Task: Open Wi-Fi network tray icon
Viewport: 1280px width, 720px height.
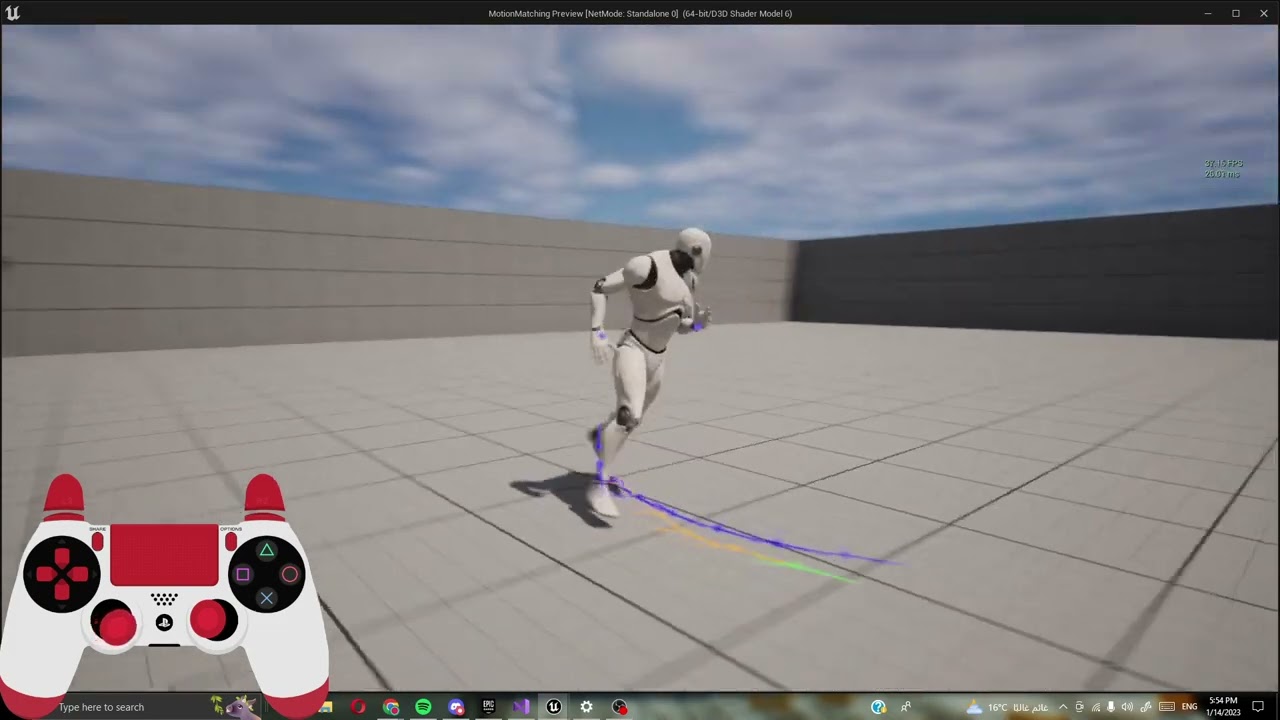Action: click(1096, 707)
